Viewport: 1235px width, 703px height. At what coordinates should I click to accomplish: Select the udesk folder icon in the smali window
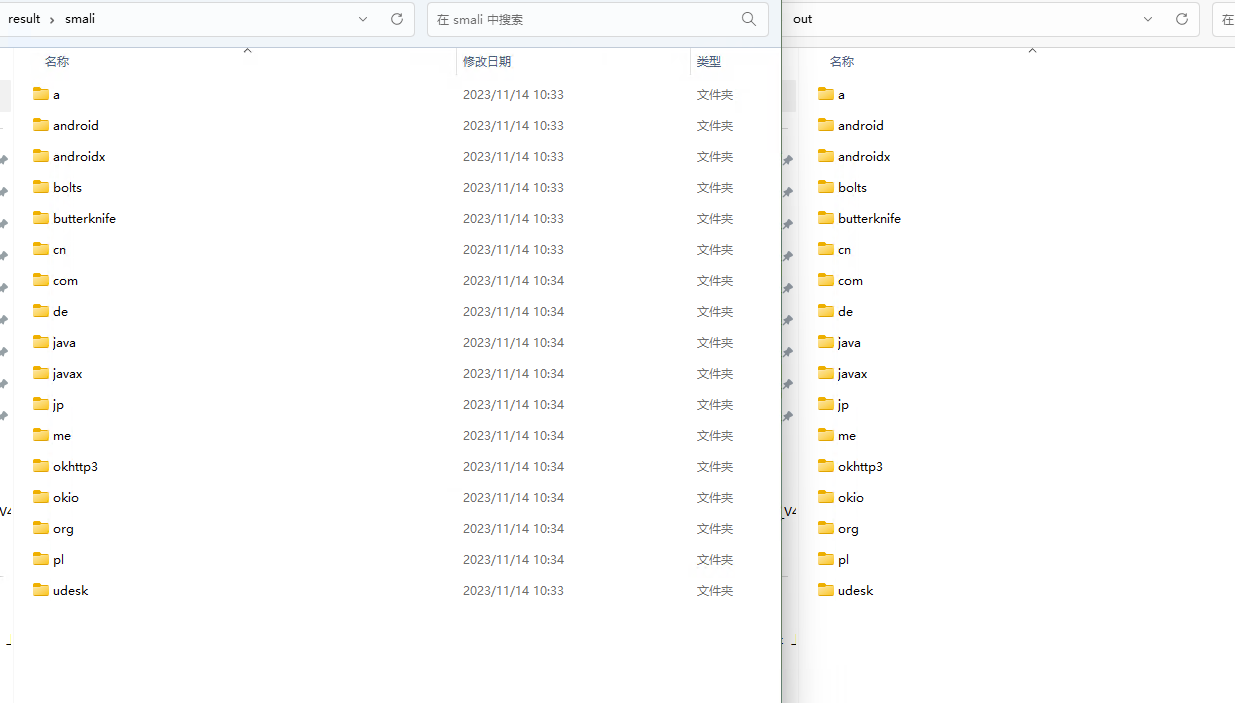tap(41, 590)
